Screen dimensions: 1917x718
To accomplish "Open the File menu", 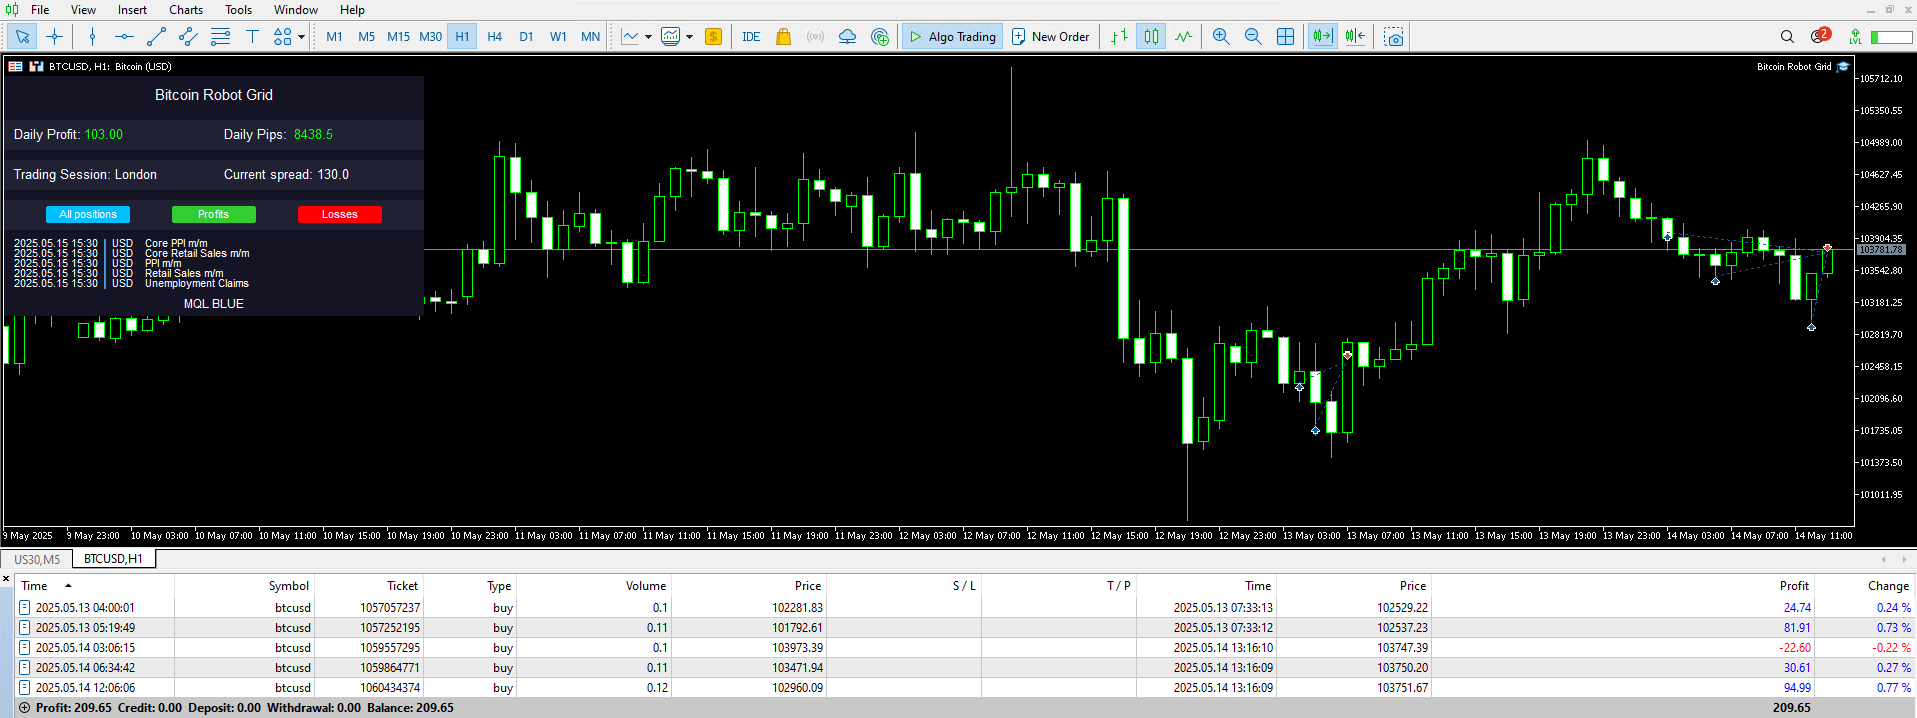I will [40, 10].
